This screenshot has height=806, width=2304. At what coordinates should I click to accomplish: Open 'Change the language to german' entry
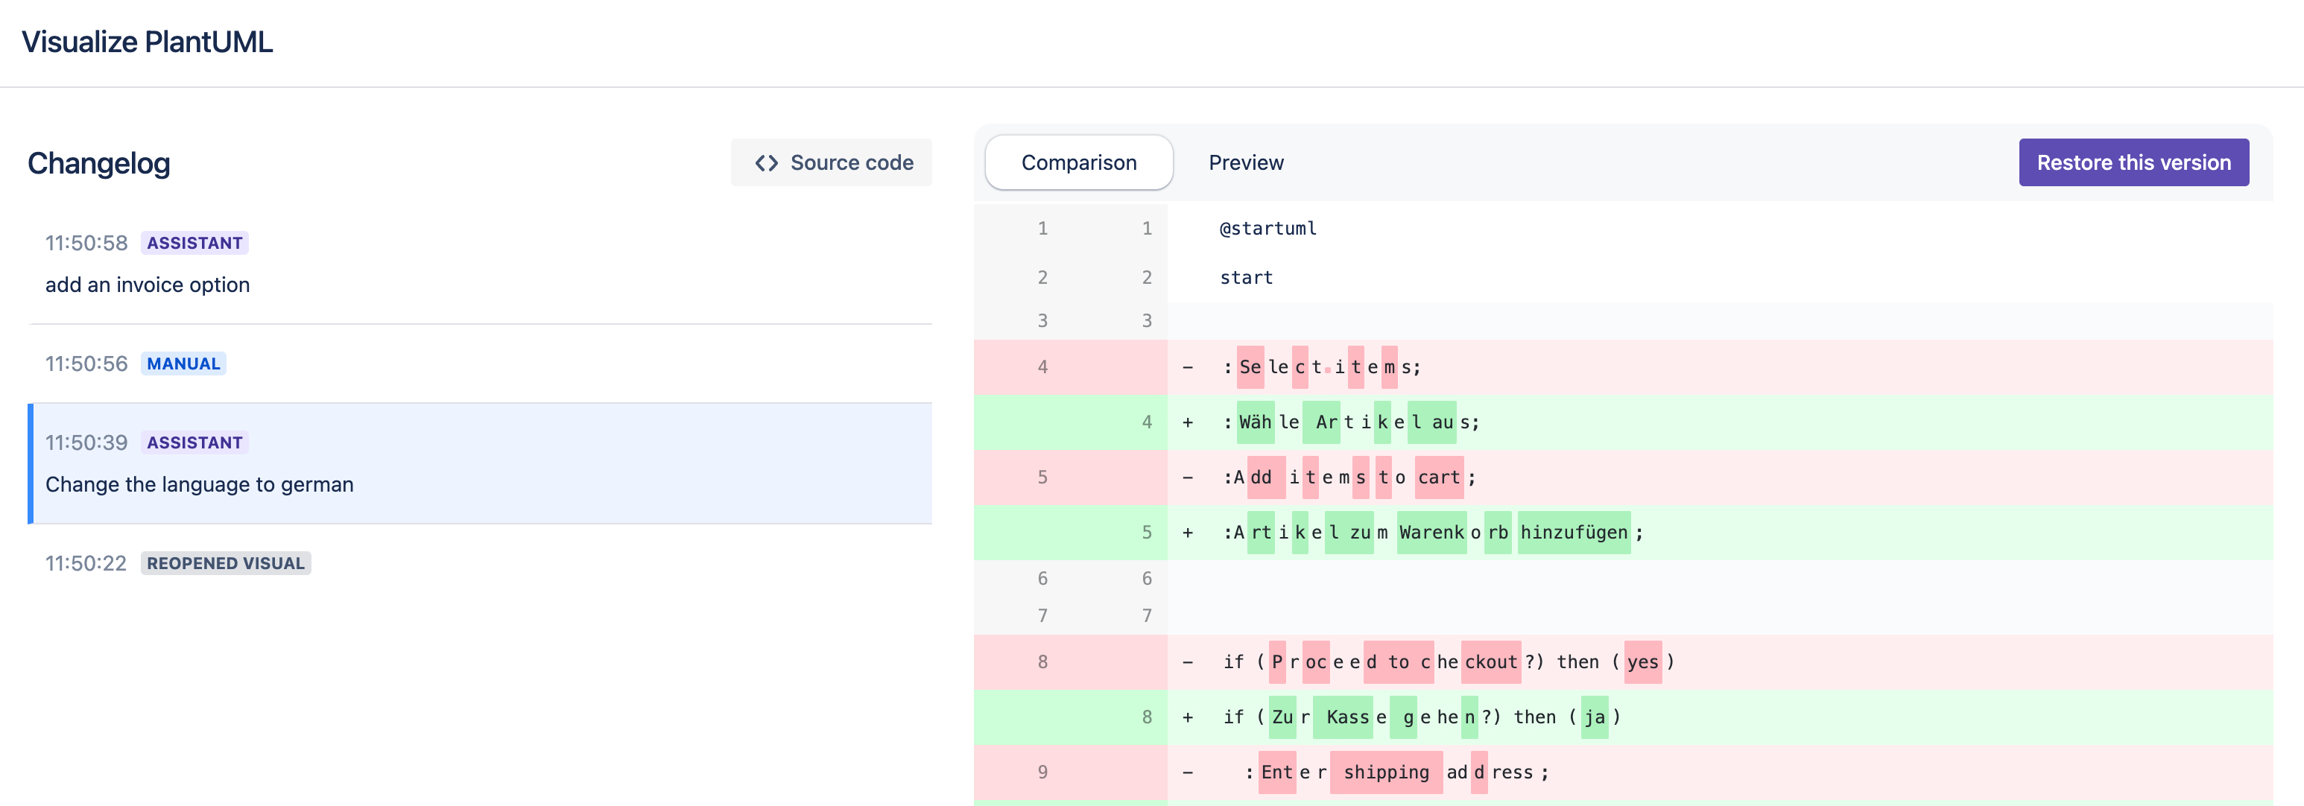(199, 484)
